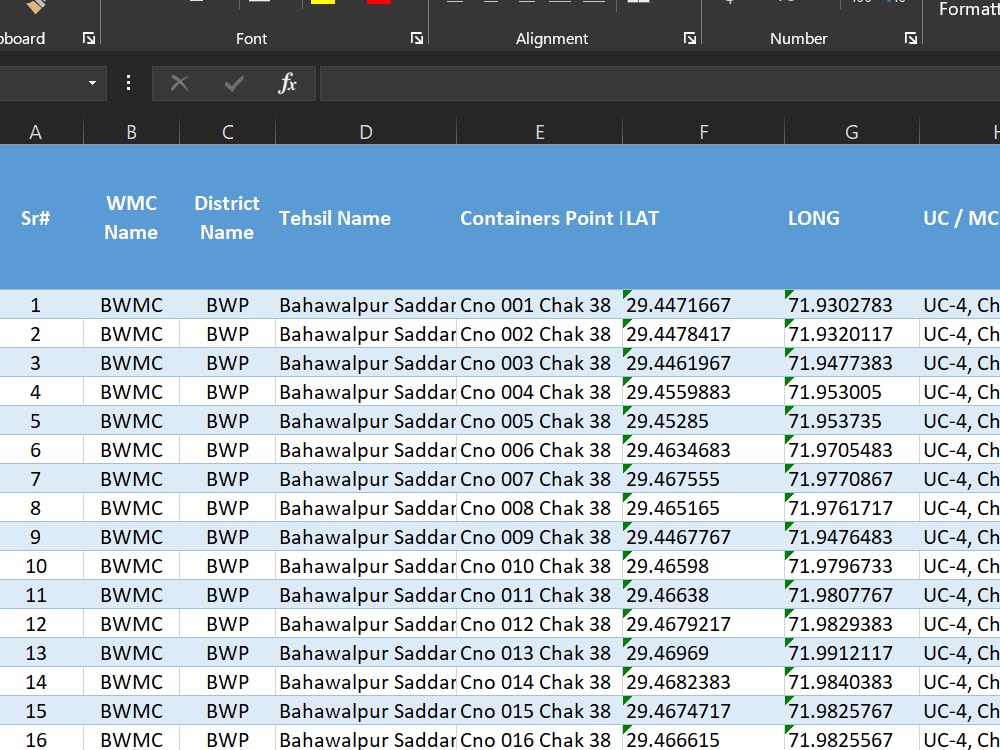Select column B header

pos(131,133)
